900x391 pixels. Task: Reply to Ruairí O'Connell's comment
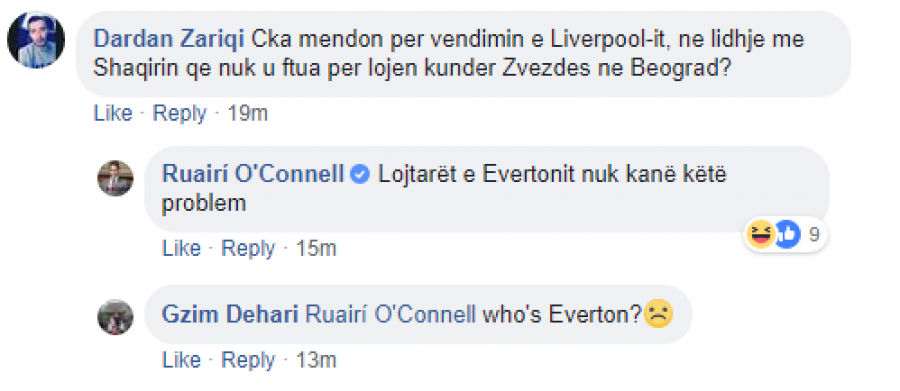point(248,249)
